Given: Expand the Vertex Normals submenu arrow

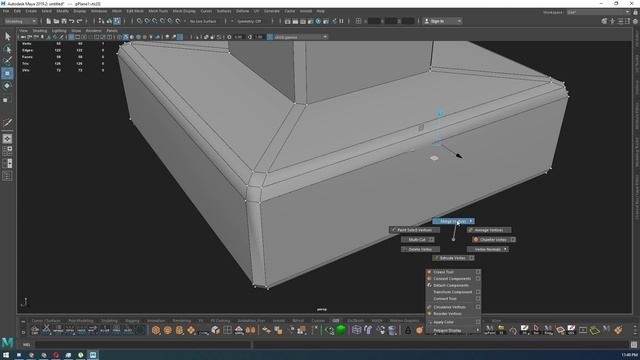Looking at the screenshot, I should 505,249.
